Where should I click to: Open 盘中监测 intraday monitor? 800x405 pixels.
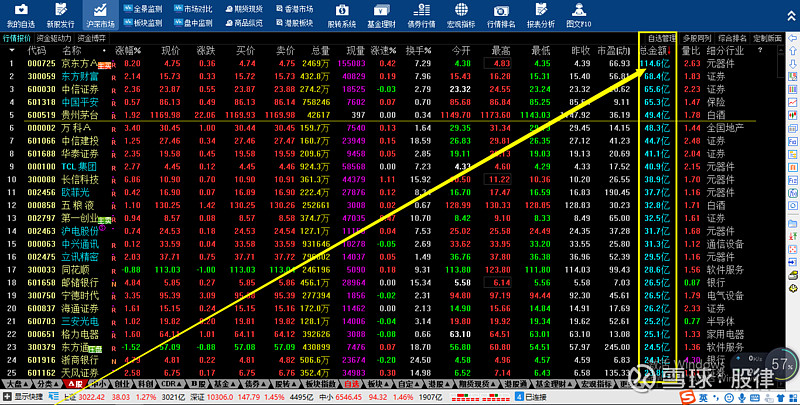pyautogui.click(x=193, y=23)
